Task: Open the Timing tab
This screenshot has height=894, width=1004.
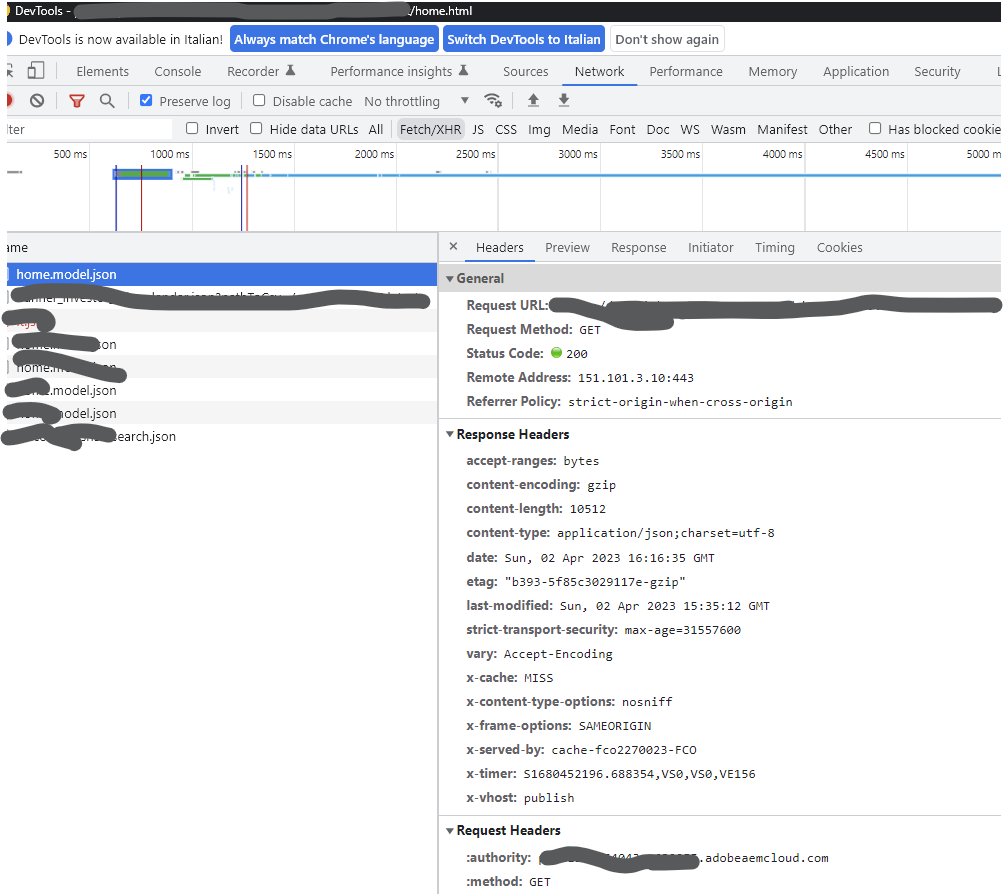Action: 775,247
